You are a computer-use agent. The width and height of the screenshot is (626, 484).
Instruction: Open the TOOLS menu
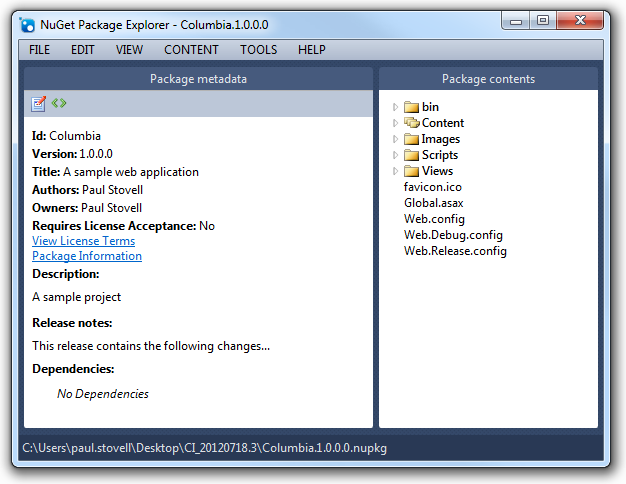pos(258,50)
